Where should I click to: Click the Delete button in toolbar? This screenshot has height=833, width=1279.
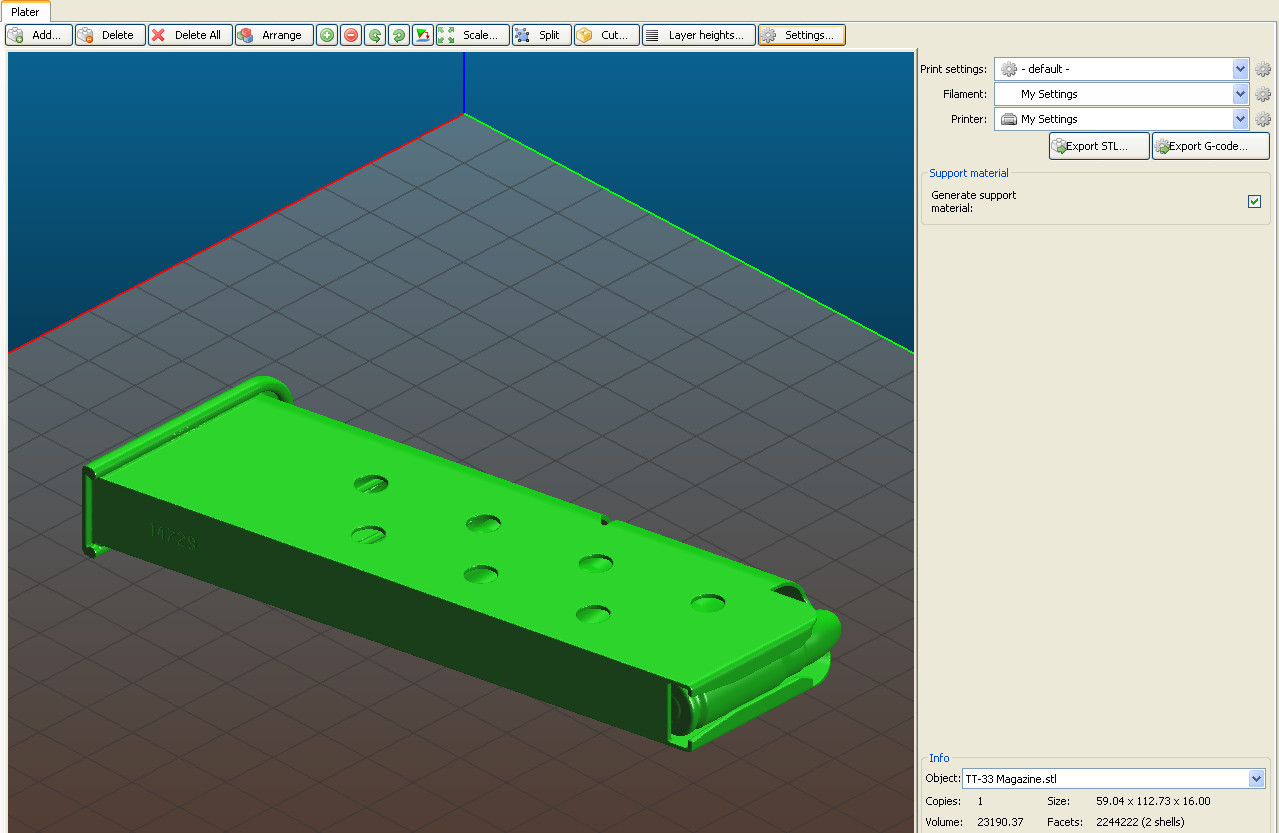[110, 35]
